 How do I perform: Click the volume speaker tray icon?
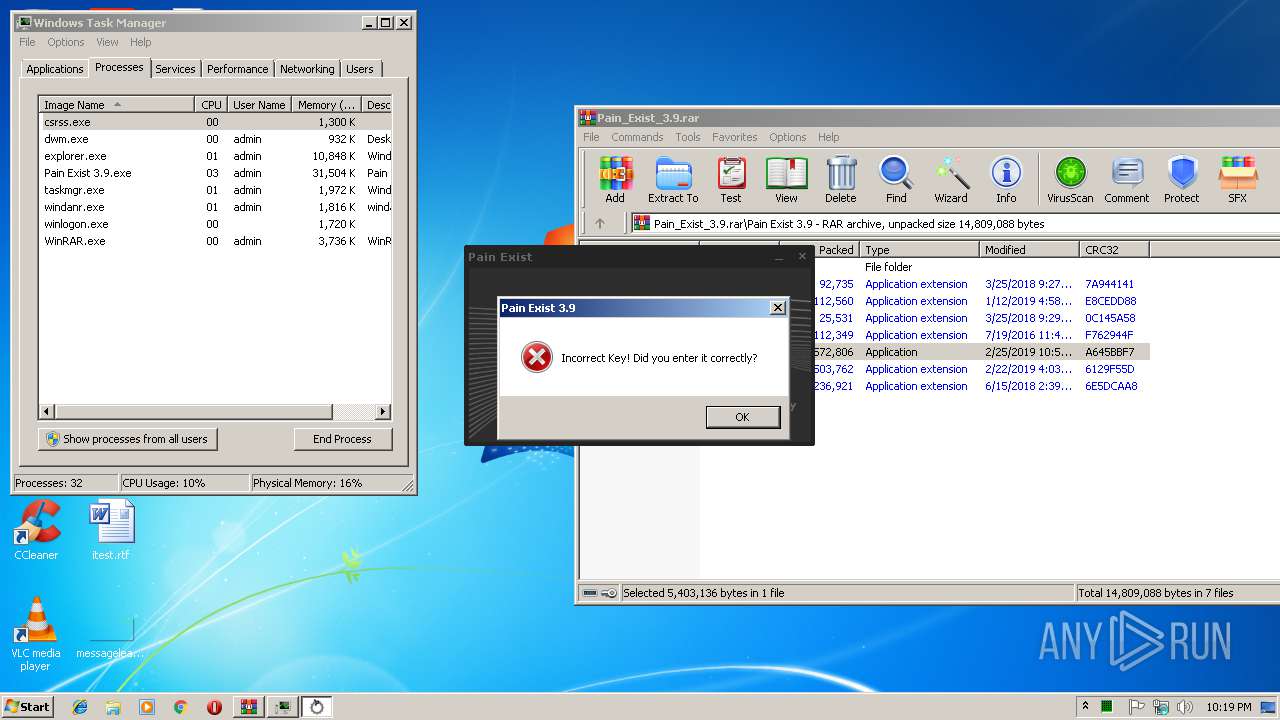1184,707
